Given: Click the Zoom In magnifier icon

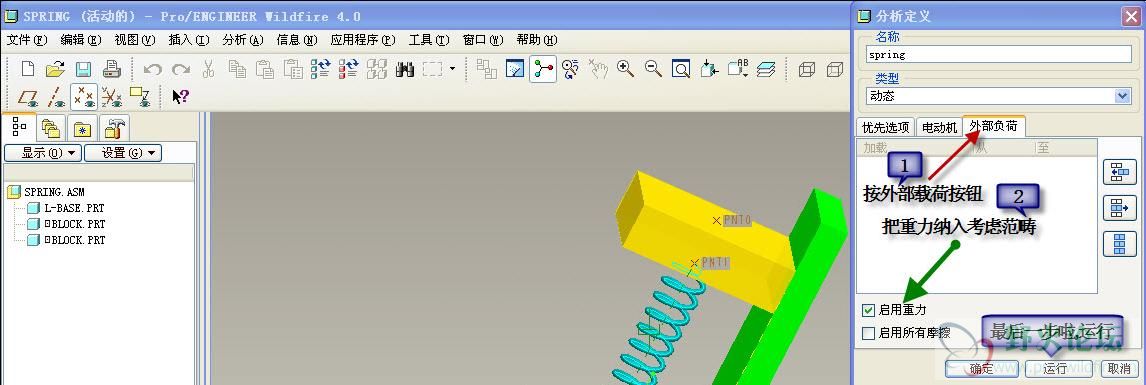Looking at the screenshot, I should (625, 69).
